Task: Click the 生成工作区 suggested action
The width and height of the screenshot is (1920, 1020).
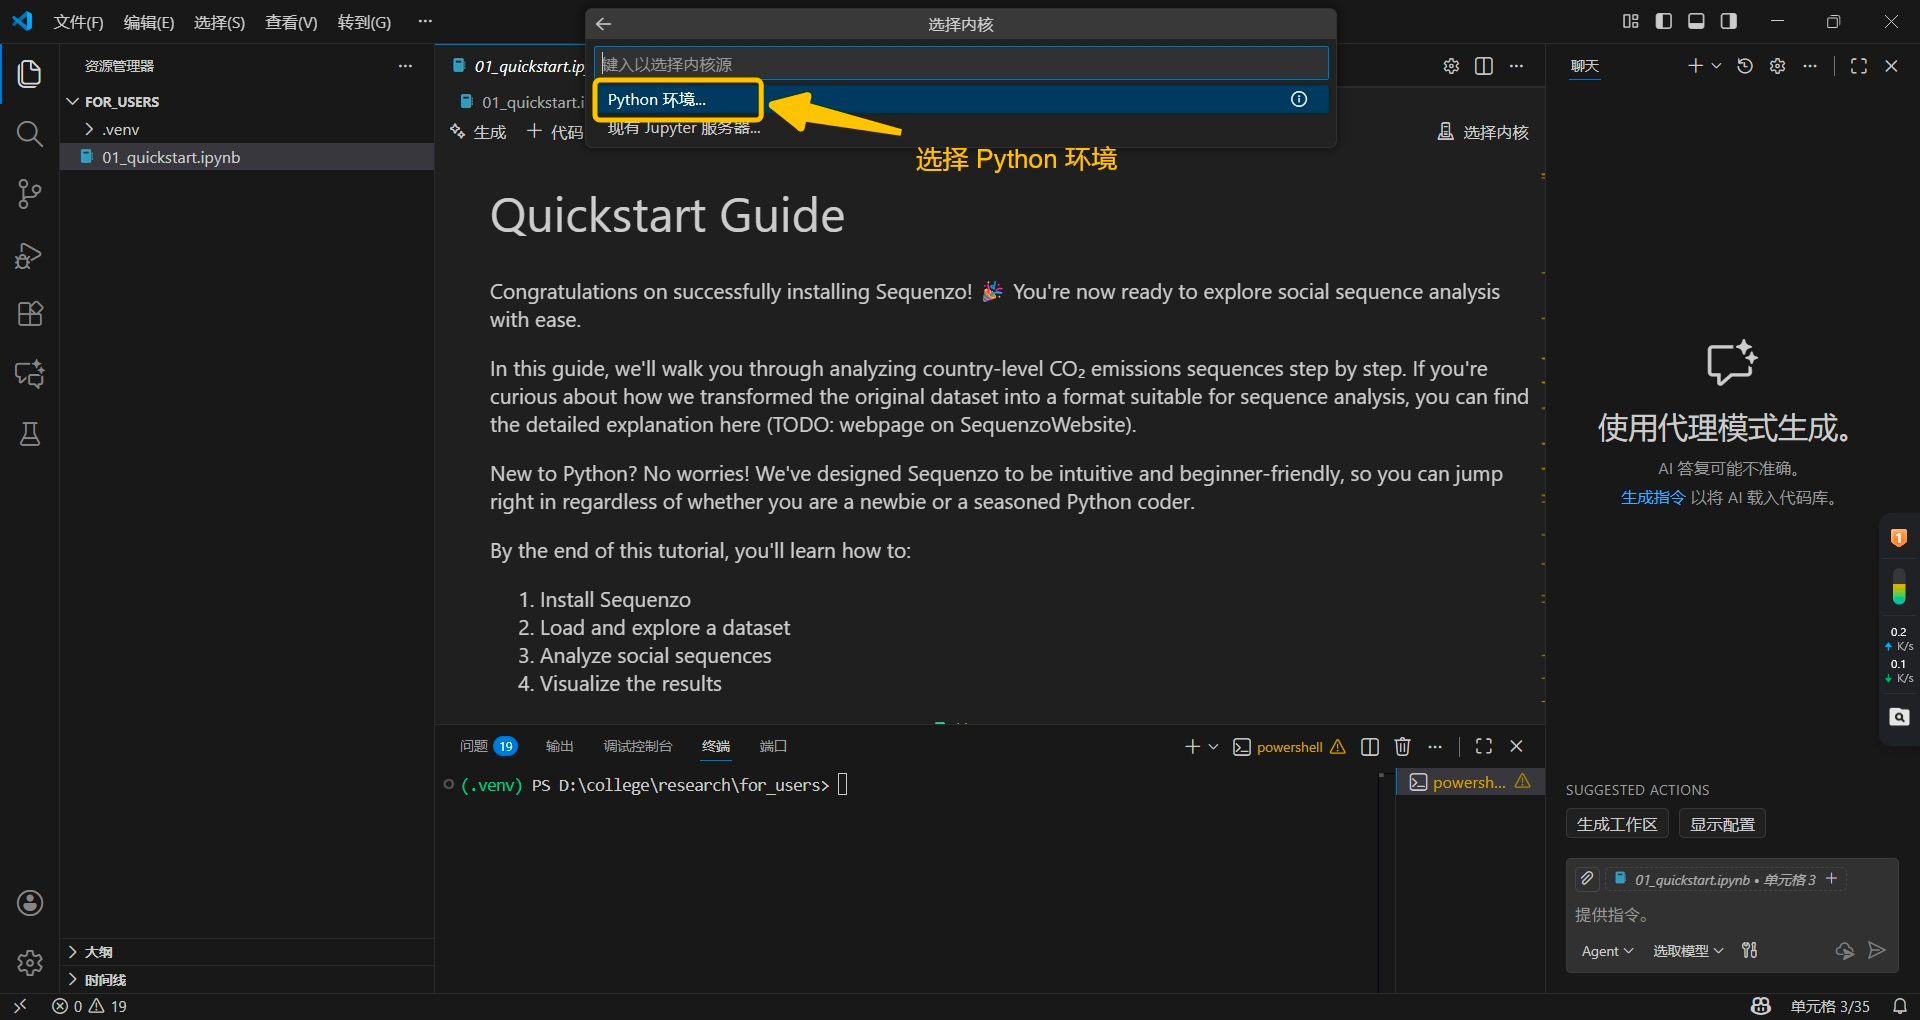Action: coord(1616,825)
